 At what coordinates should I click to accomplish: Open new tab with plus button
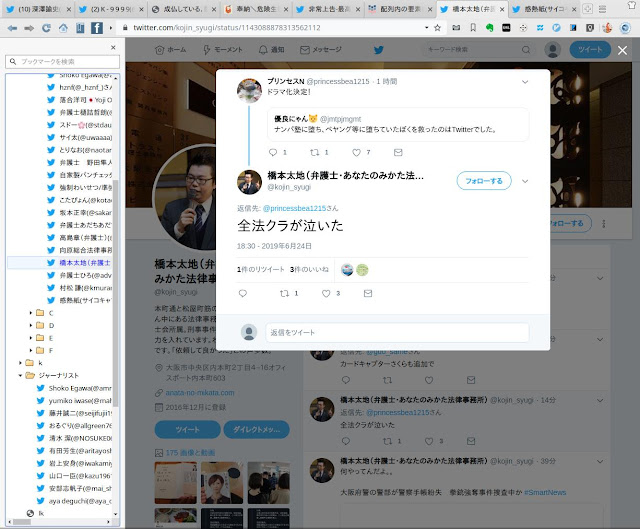[x=587, y=9]
